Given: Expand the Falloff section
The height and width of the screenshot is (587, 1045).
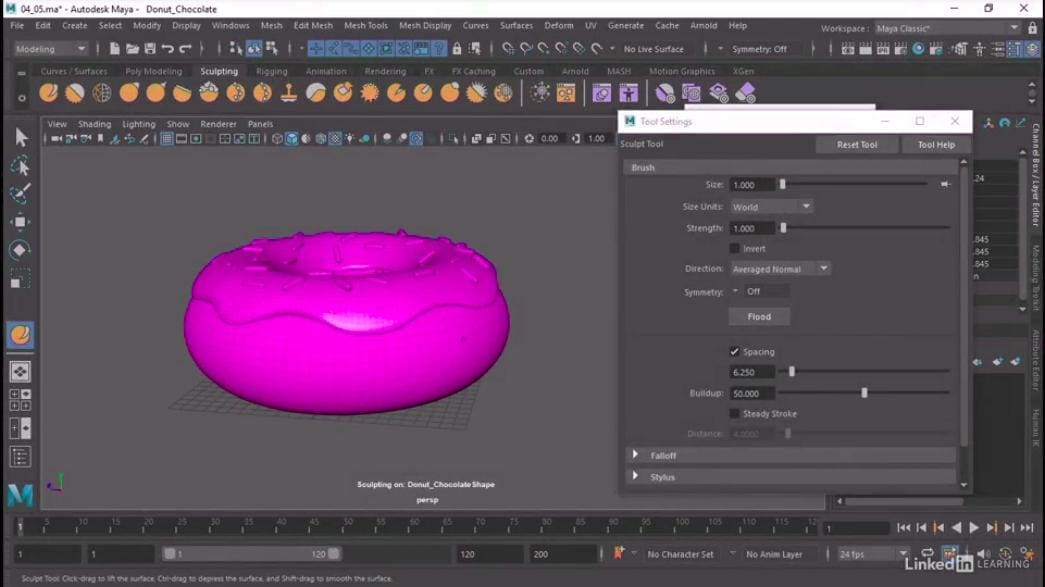Looking at the screenshot, I should 635,455.
